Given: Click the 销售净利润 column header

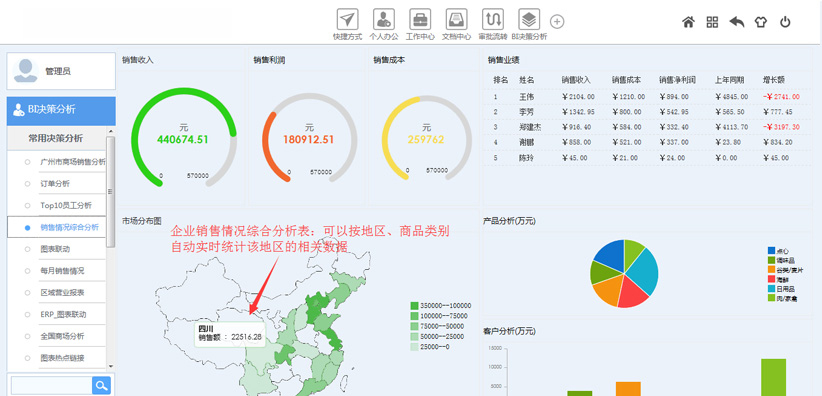Looking at the screenshot, I should [677, 80].
